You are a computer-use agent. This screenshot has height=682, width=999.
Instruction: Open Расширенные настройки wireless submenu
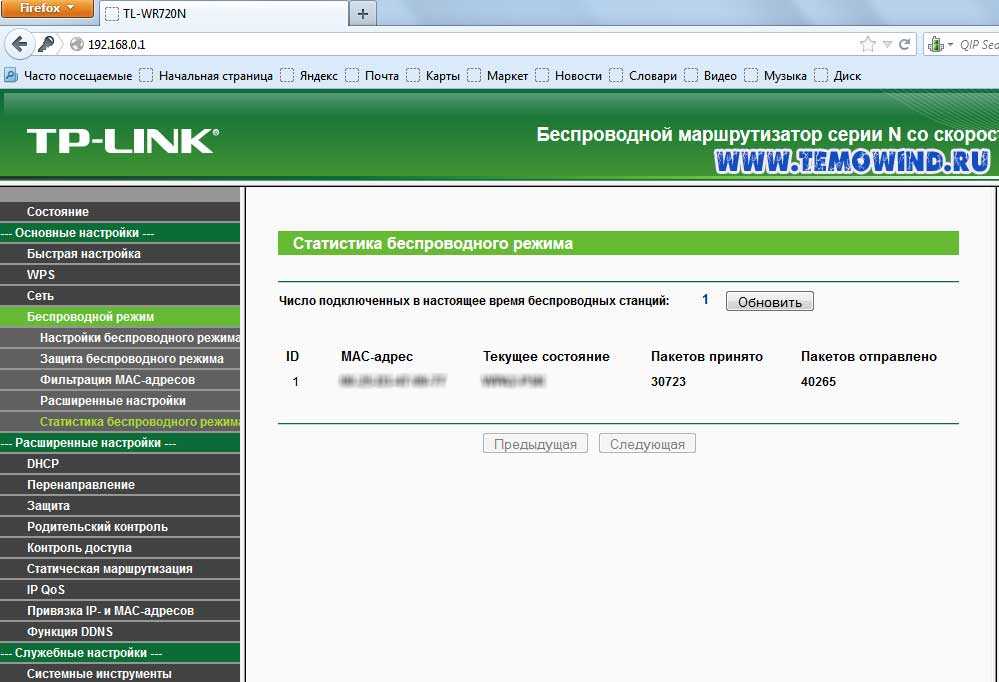tap(120, 401)
